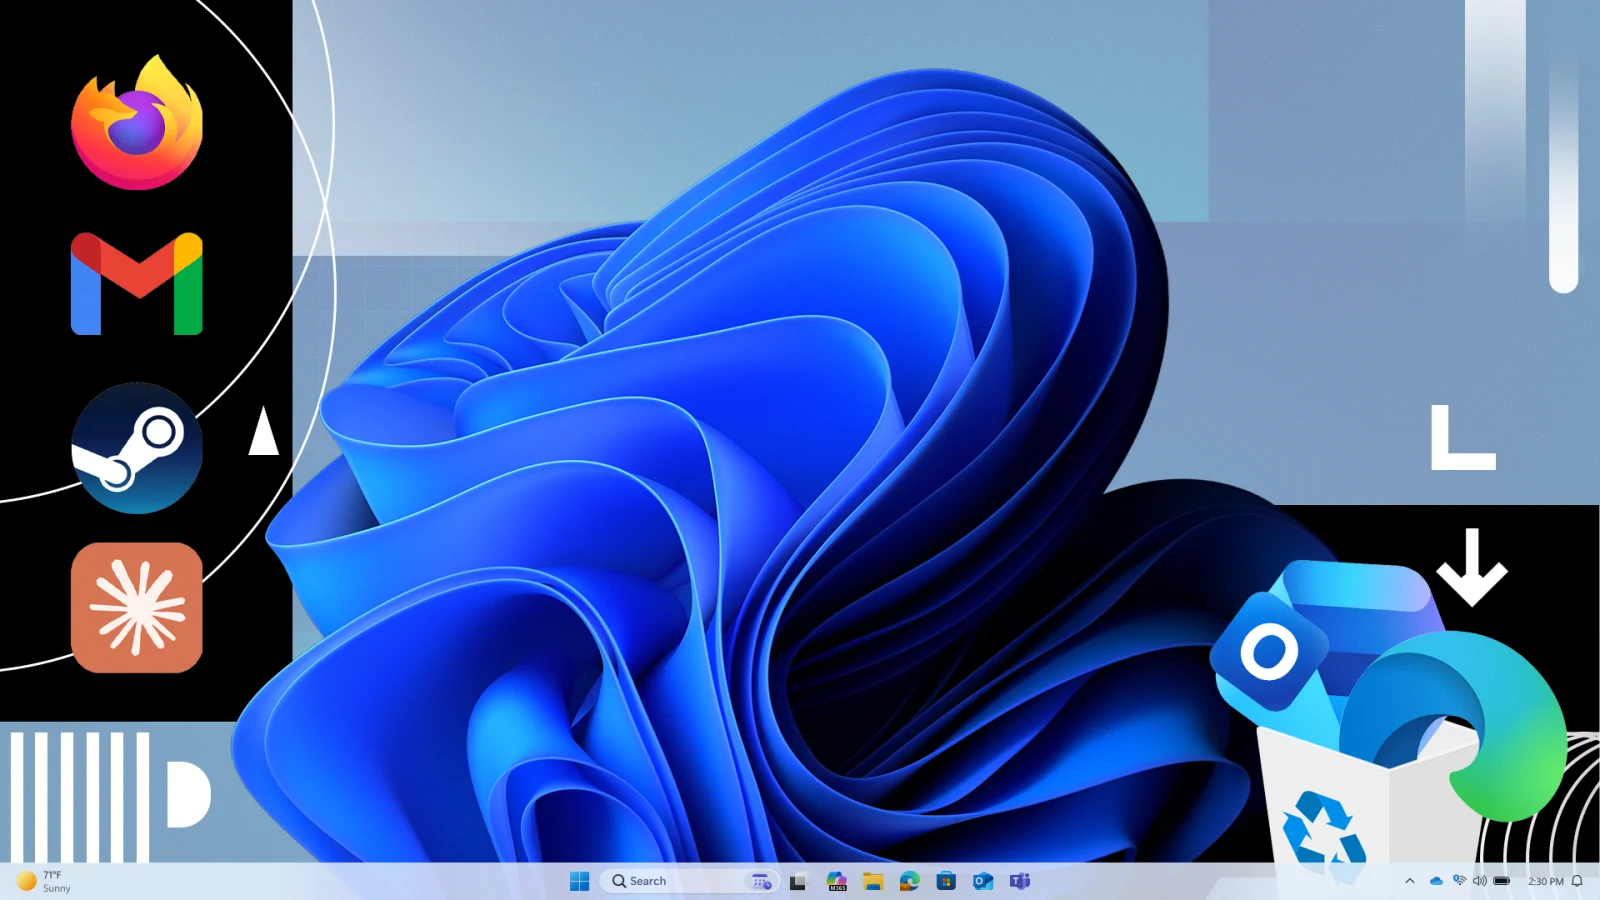This screenshot has width=1600, height=900.
Task: Click the large Outlook icon in the bin
Action: point(1270,652)
